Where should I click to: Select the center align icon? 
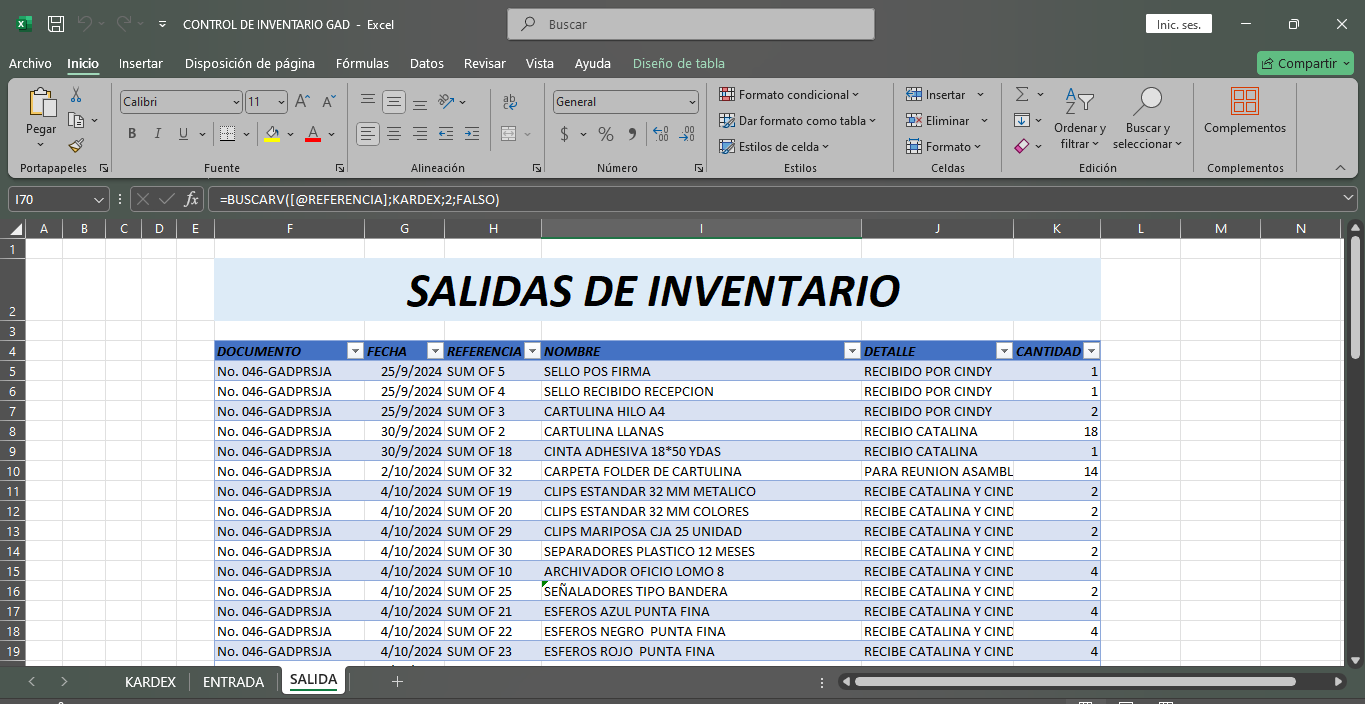click(394, 134)
